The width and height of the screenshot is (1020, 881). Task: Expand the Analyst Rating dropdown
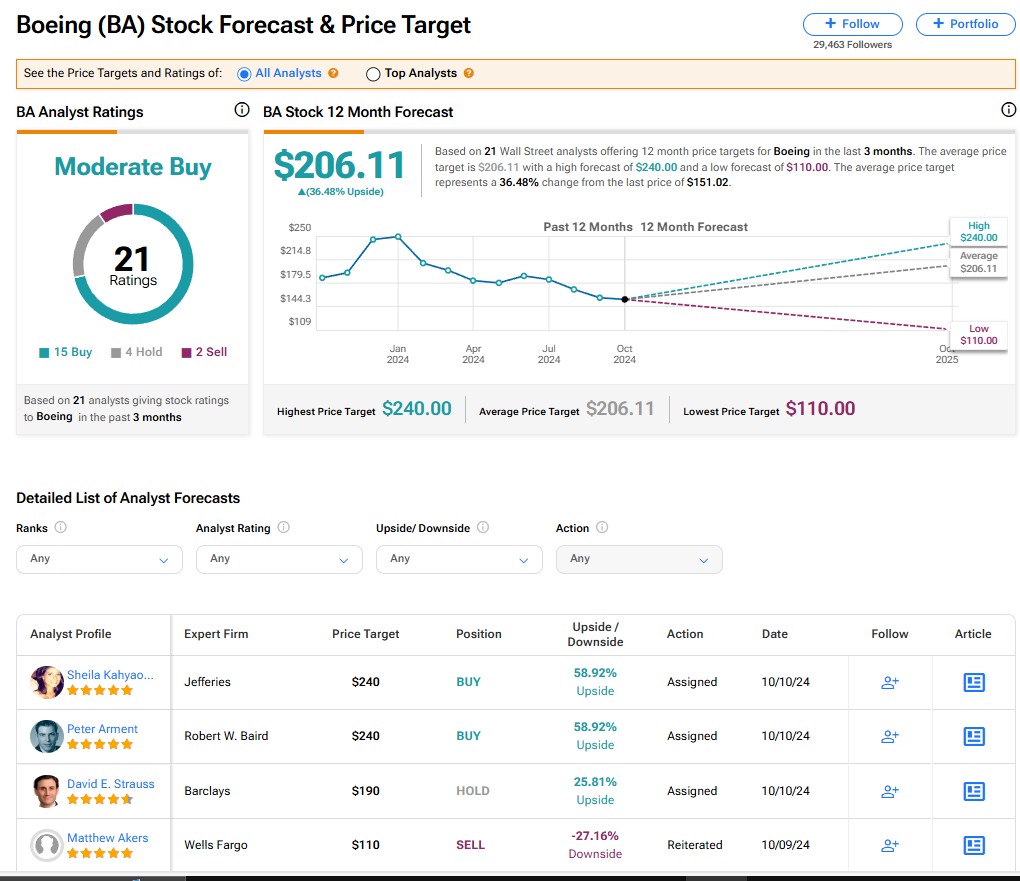tap(279, 559)
